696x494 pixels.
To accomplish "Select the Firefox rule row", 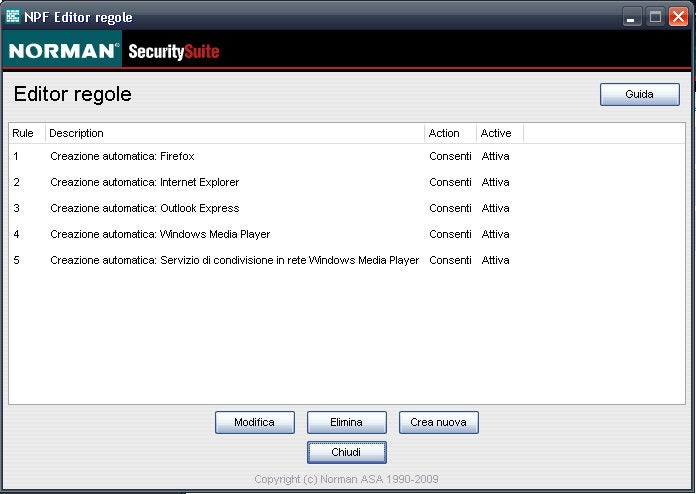I will (122, 156).
